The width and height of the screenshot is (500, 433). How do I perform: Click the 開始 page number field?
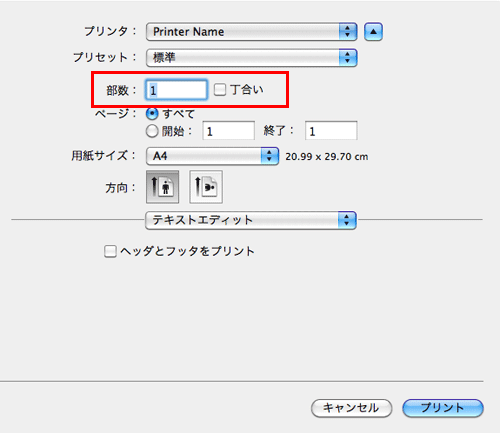[x=229, y=131]
